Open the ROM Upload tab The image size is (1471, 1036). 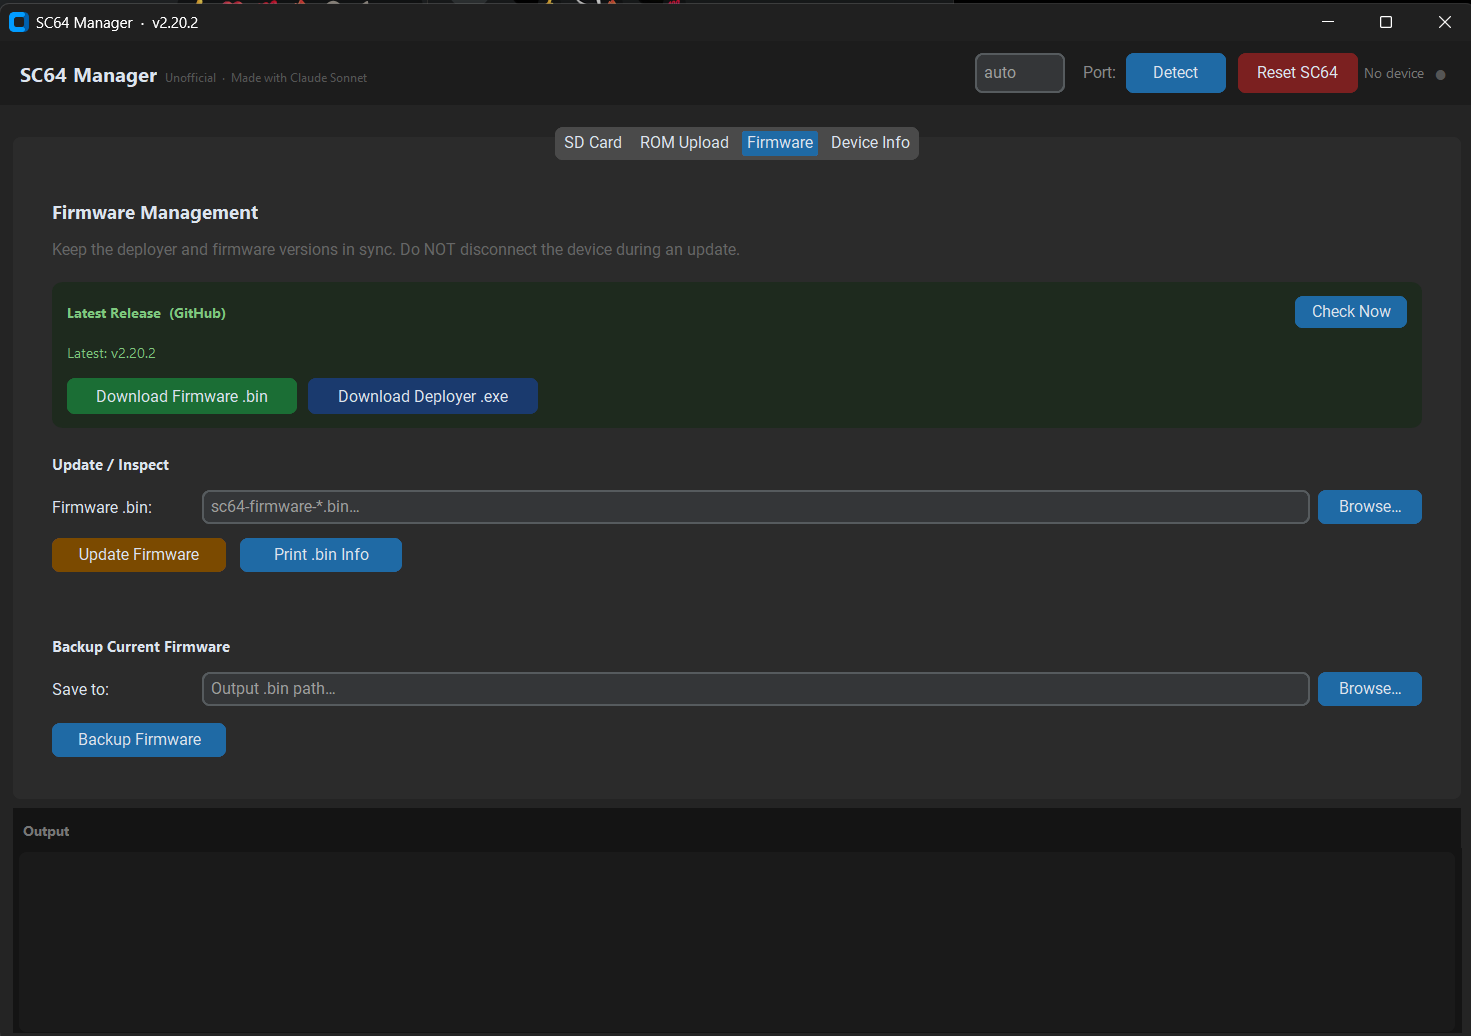[684, 143]
